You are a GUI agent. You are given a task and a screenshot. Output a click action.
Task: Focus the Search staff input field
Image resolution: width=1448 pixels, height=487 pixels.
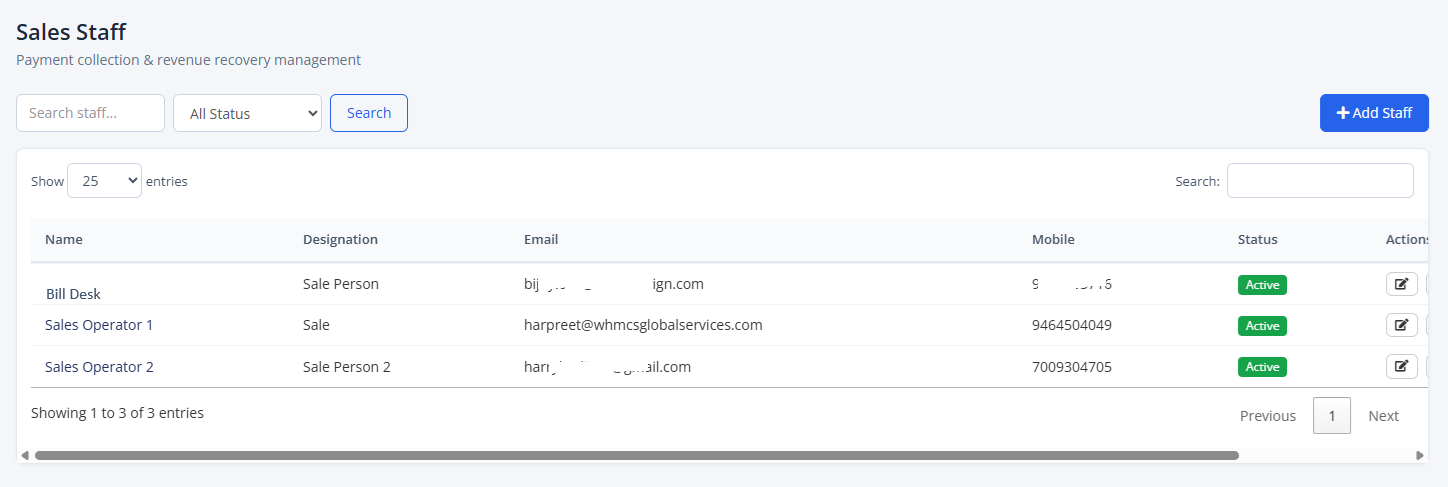[x=90, y=113]
